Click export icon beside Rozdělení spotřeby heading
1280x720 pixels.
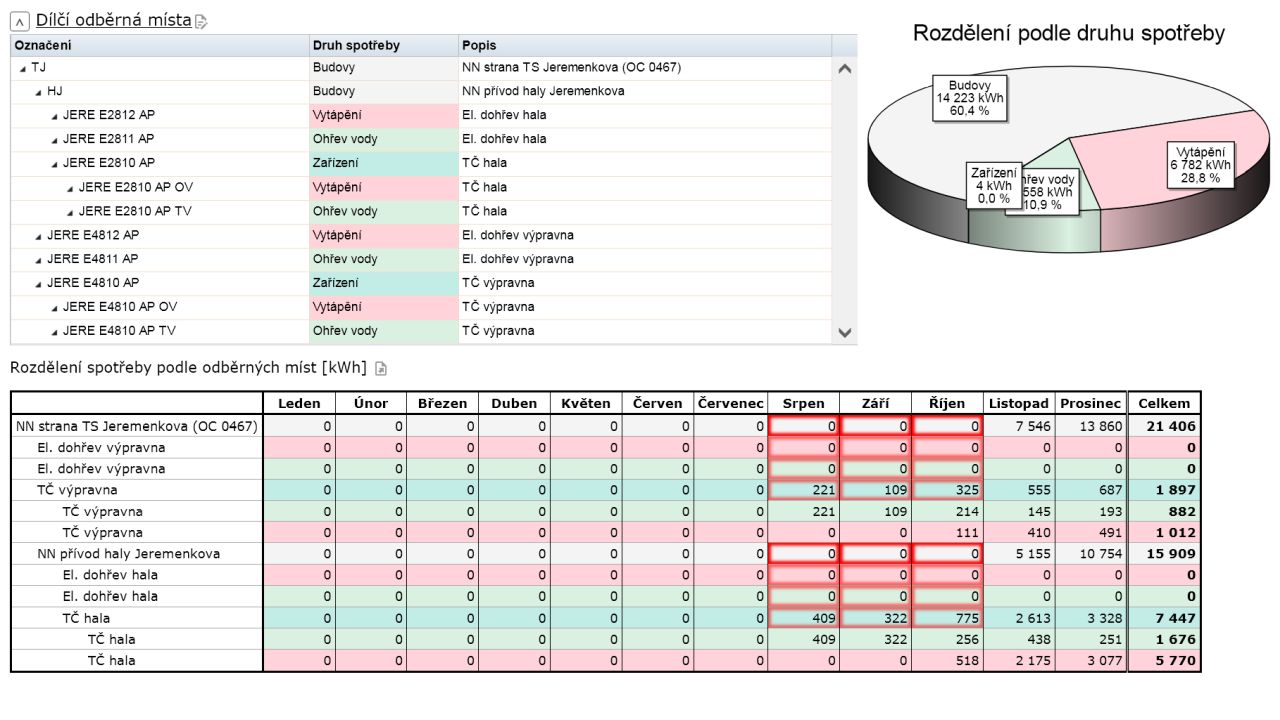[381, 369]
